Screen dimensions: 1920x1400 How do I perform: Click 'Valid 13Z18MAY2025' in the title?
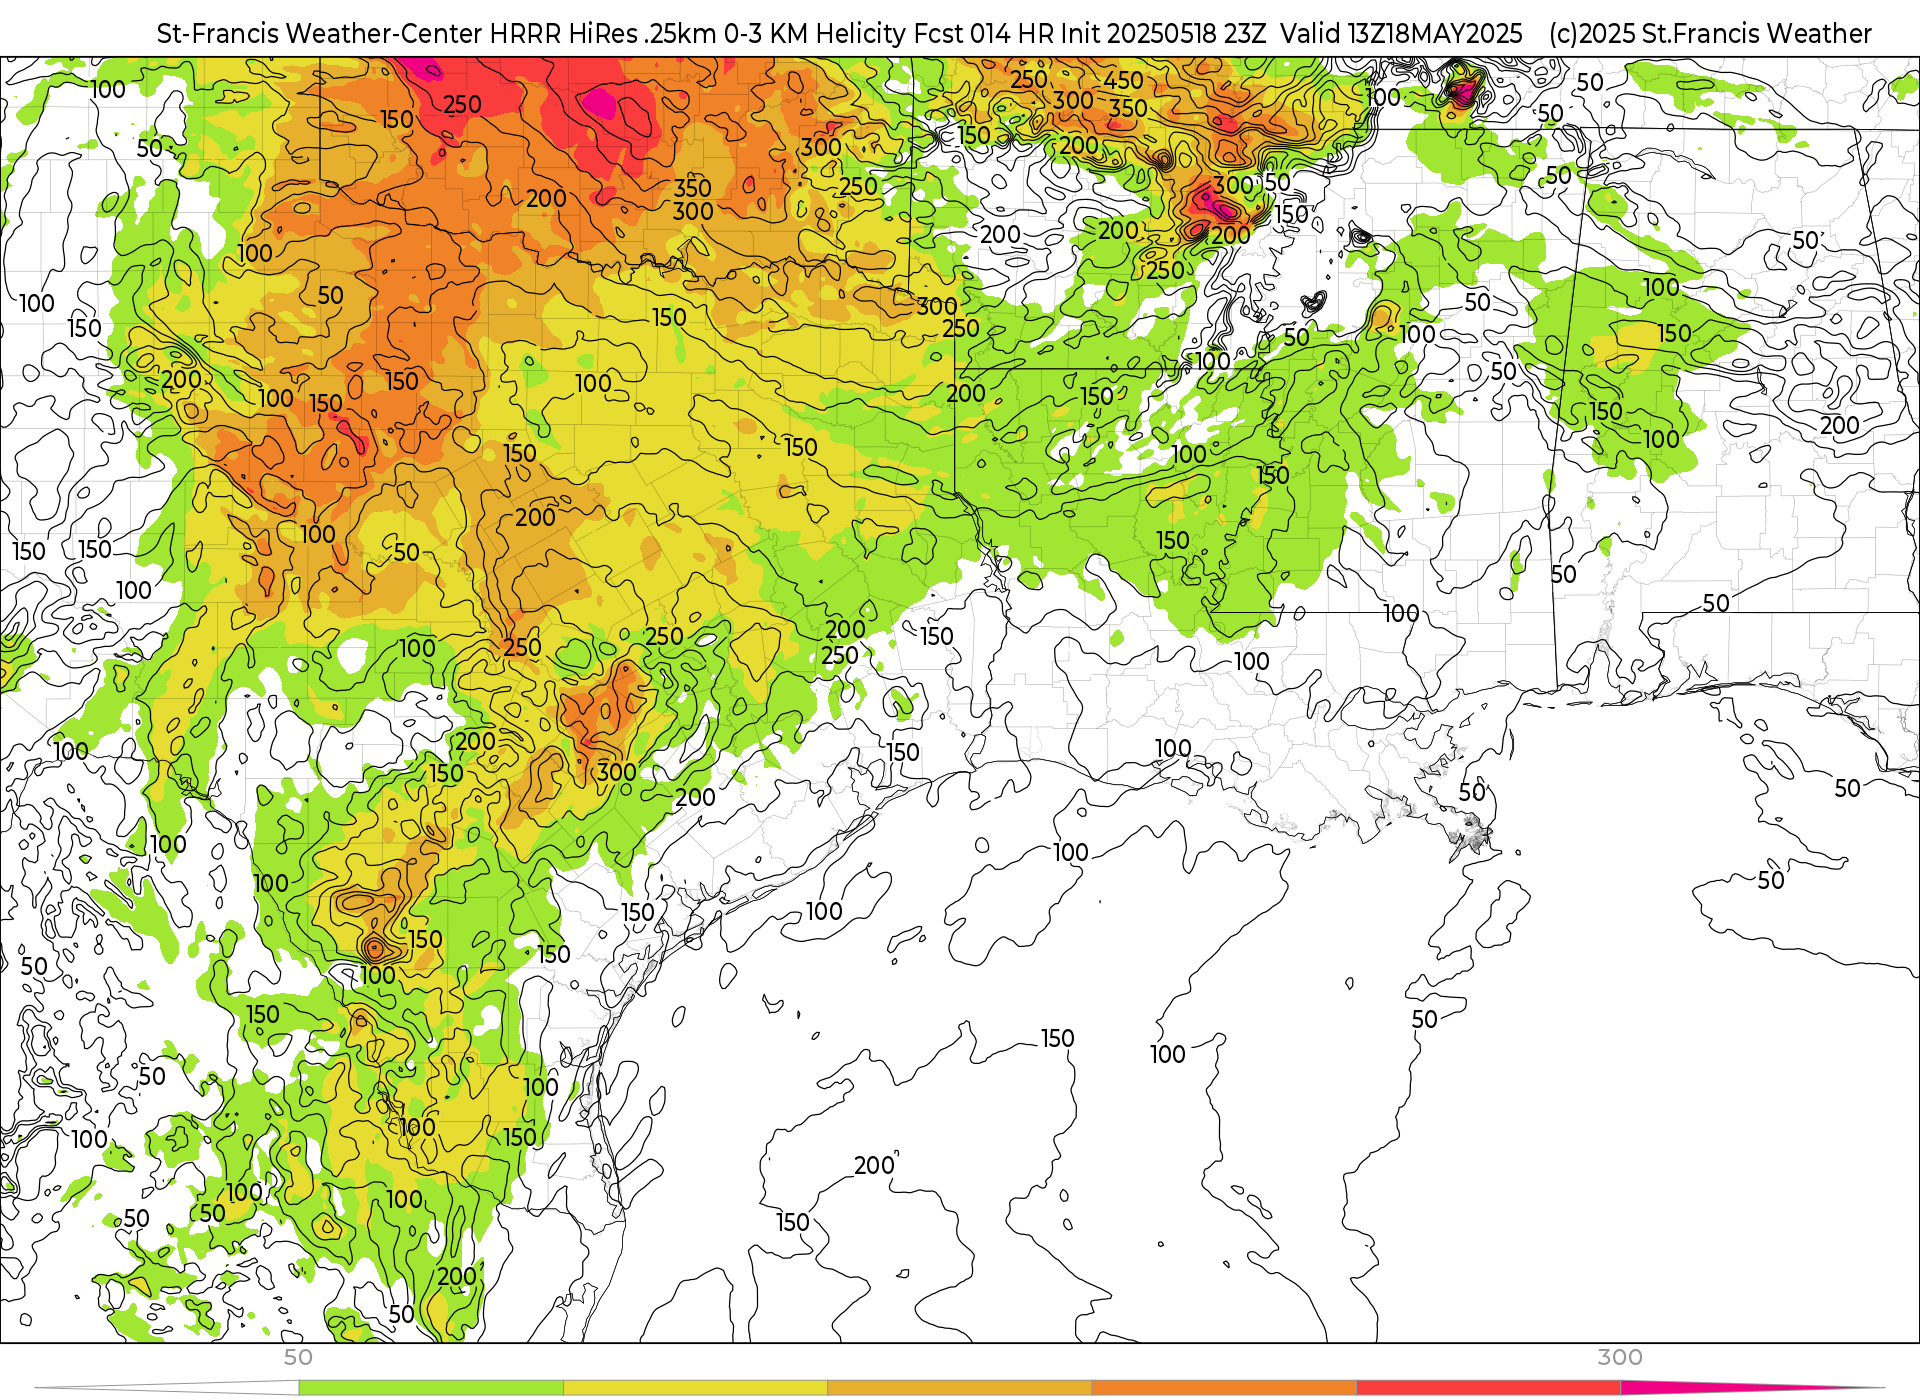click(1401, 34)
